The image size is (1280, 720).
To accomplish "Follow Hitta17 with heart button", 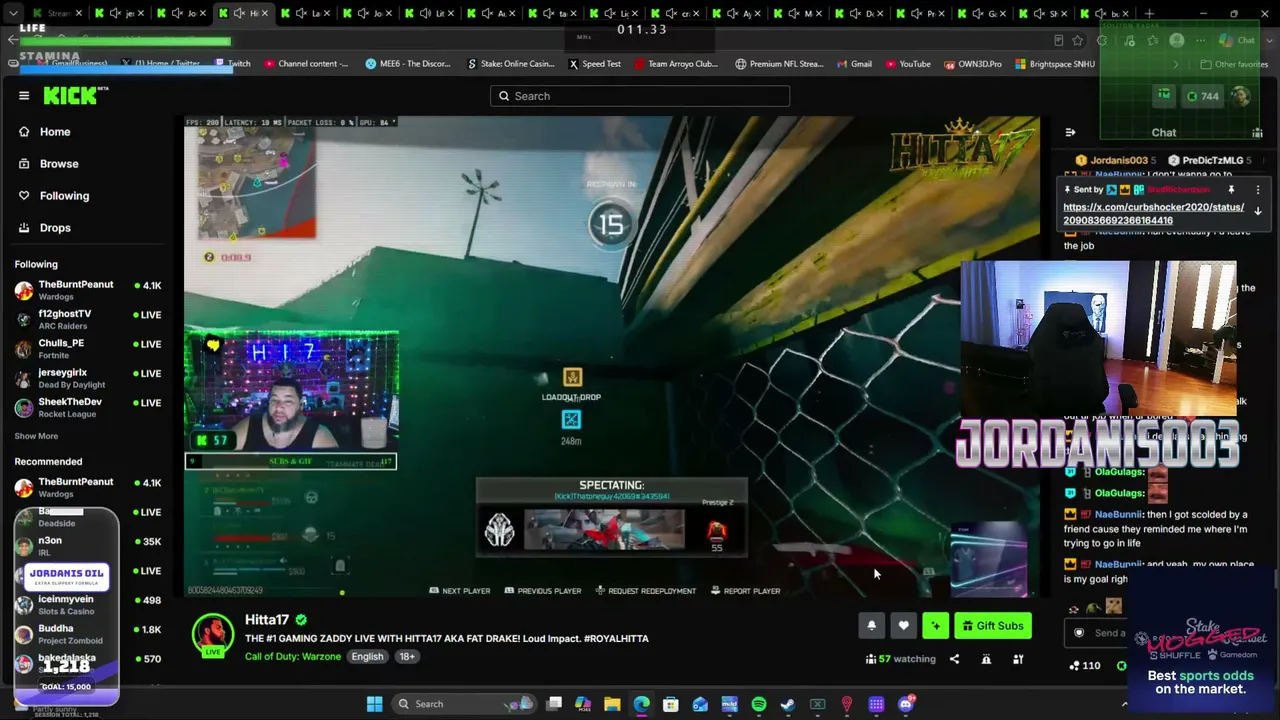I will (903, 626).
